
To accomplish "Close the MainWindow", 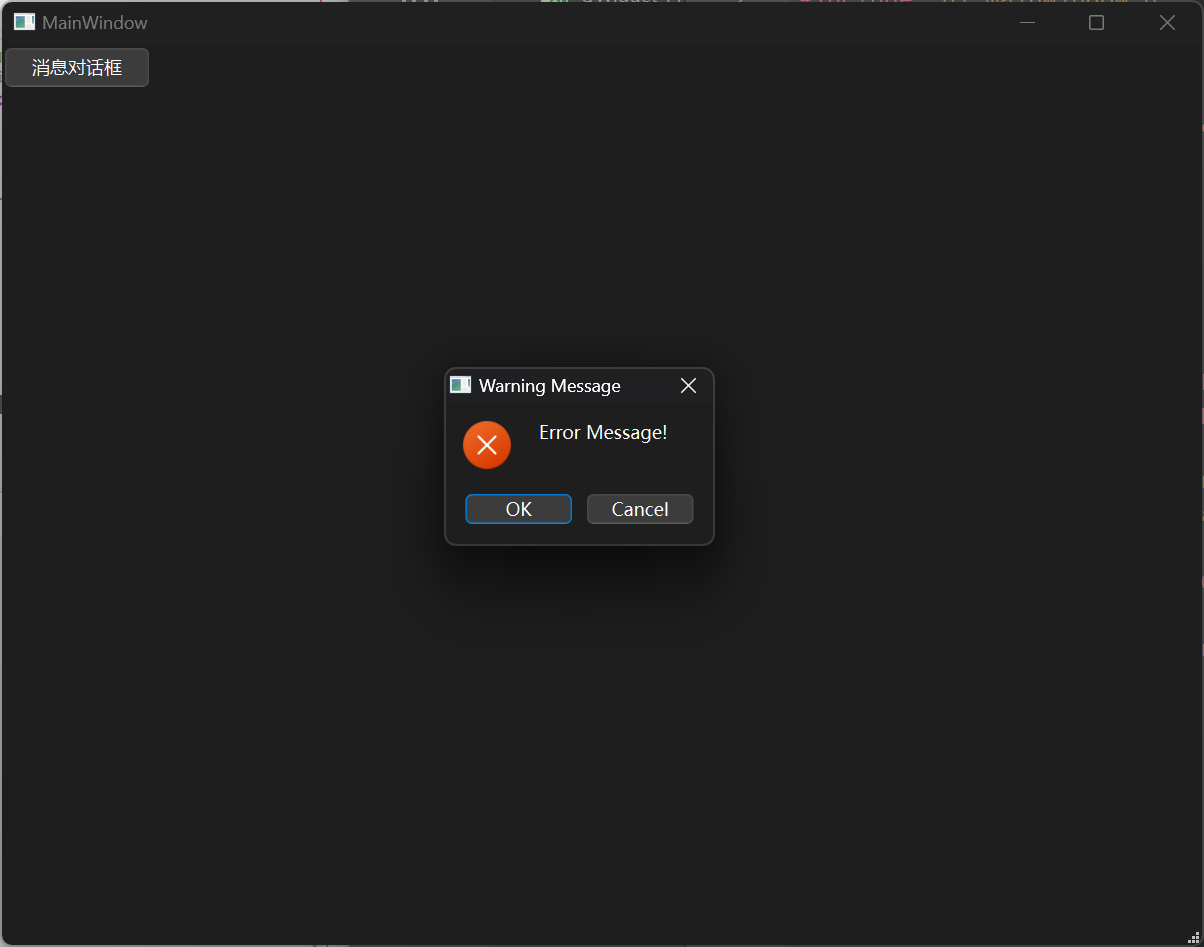I will coord(1167,22).
